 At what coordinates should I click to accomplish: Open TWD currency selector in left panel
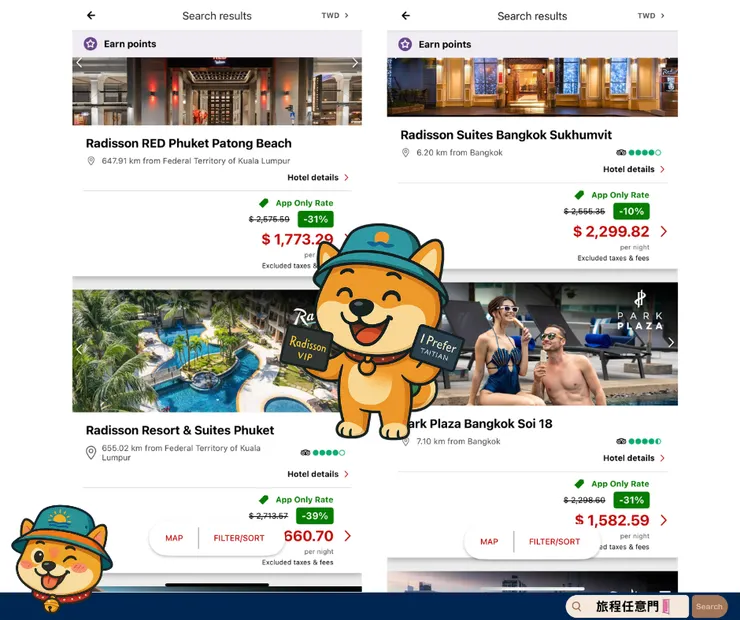pyautogui.click(x=335, y=16)
